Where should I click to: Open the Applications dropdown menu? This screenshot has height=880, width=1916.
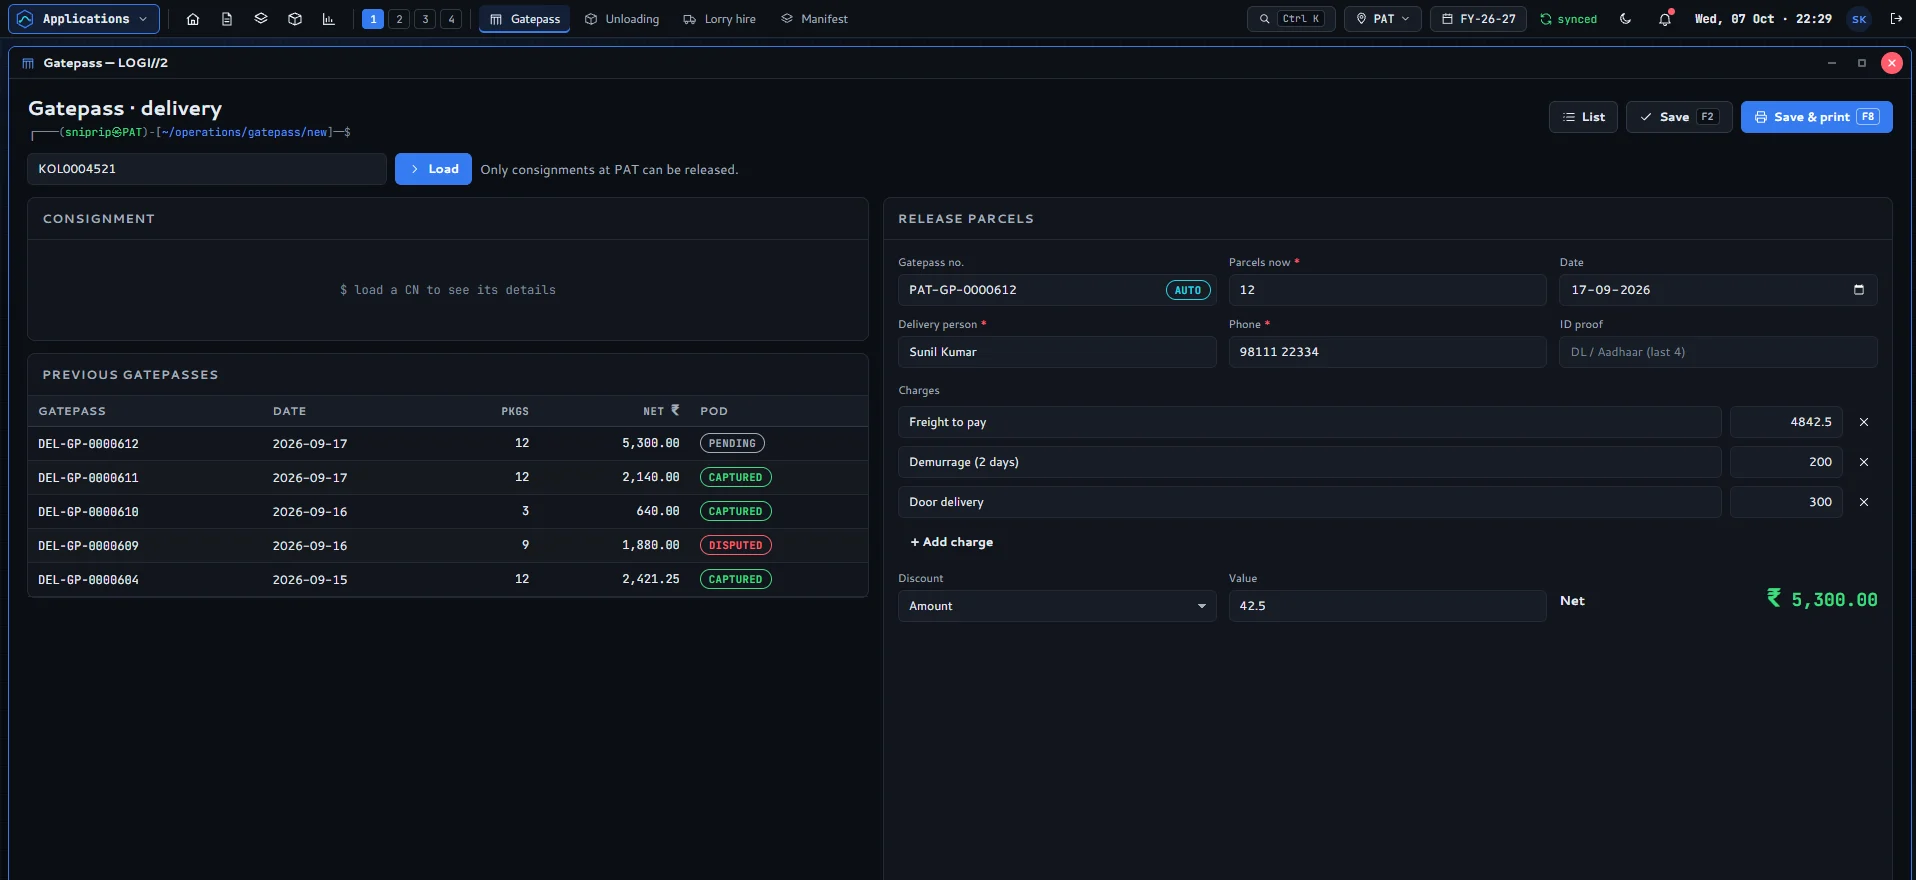point(84,19)
